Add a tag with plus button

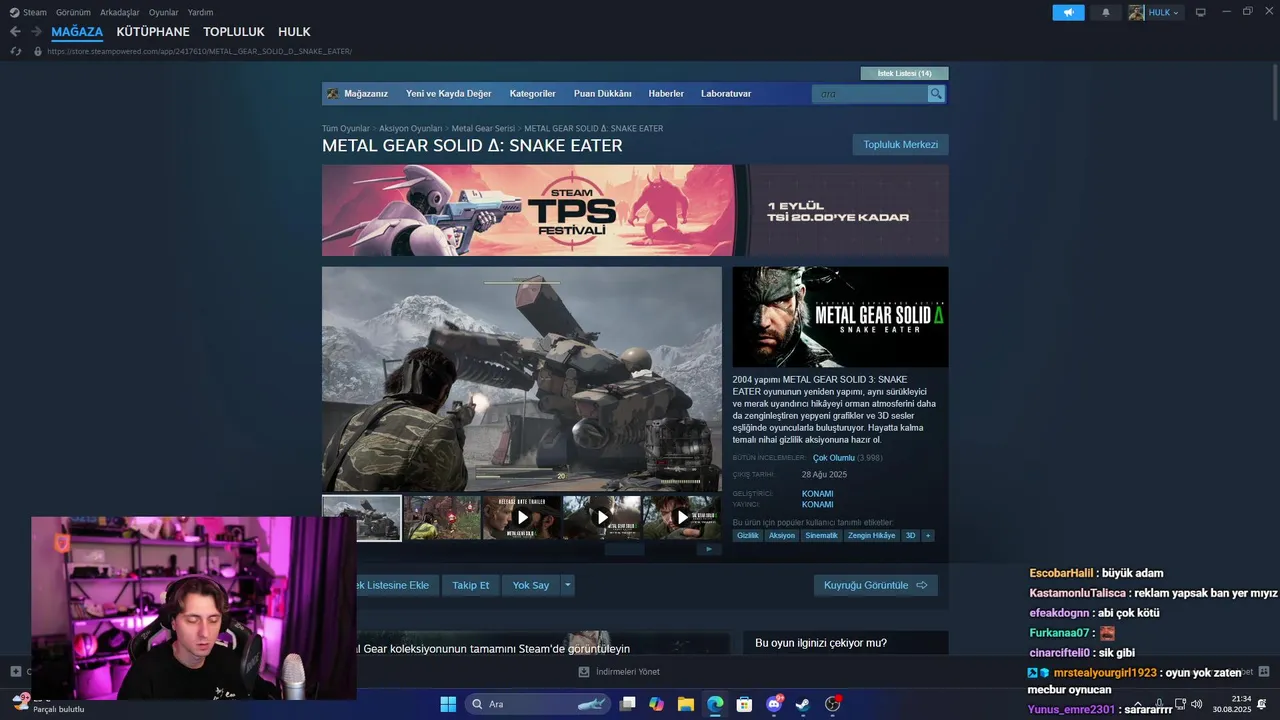coord(928,536)
